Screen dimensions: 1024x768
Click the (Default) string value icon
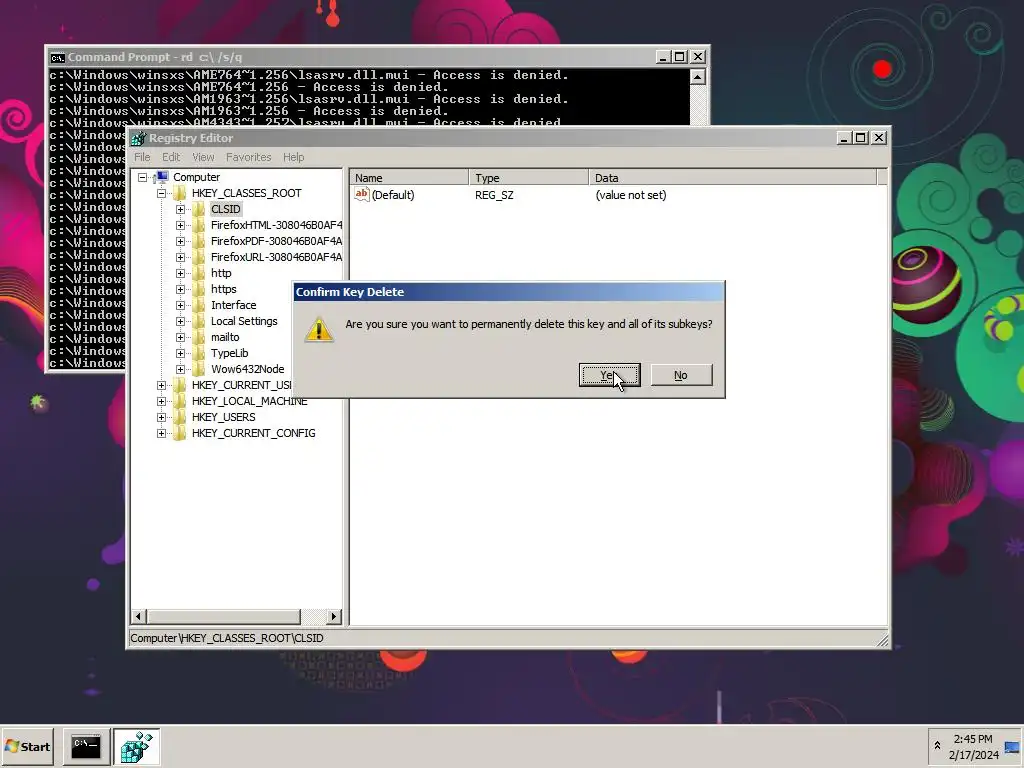362,195
